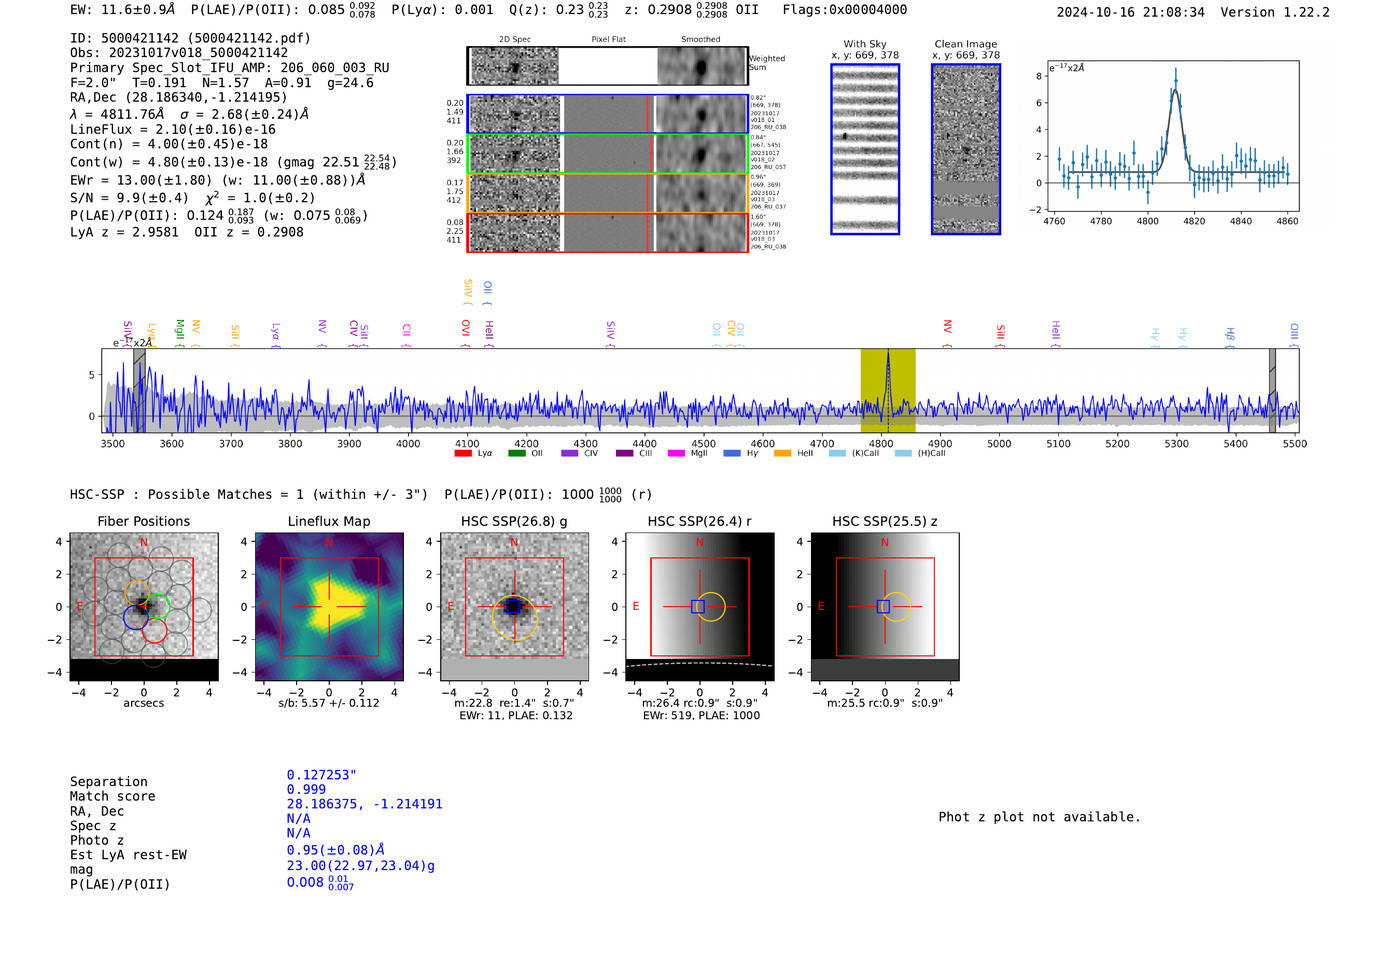Click the yellow highlighted emission line marker
This screenshot has width=1400, height=953.
(x=888, y=390)
